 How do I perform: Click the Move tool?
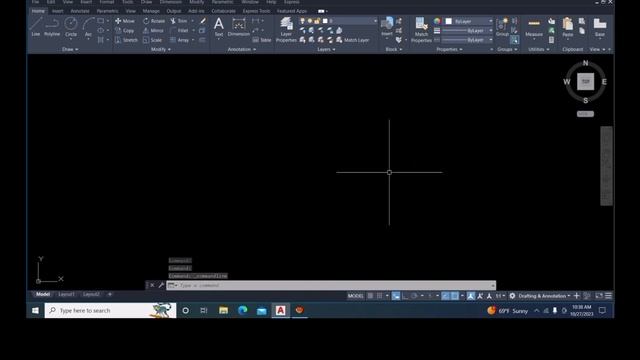(x=124, y=21)
